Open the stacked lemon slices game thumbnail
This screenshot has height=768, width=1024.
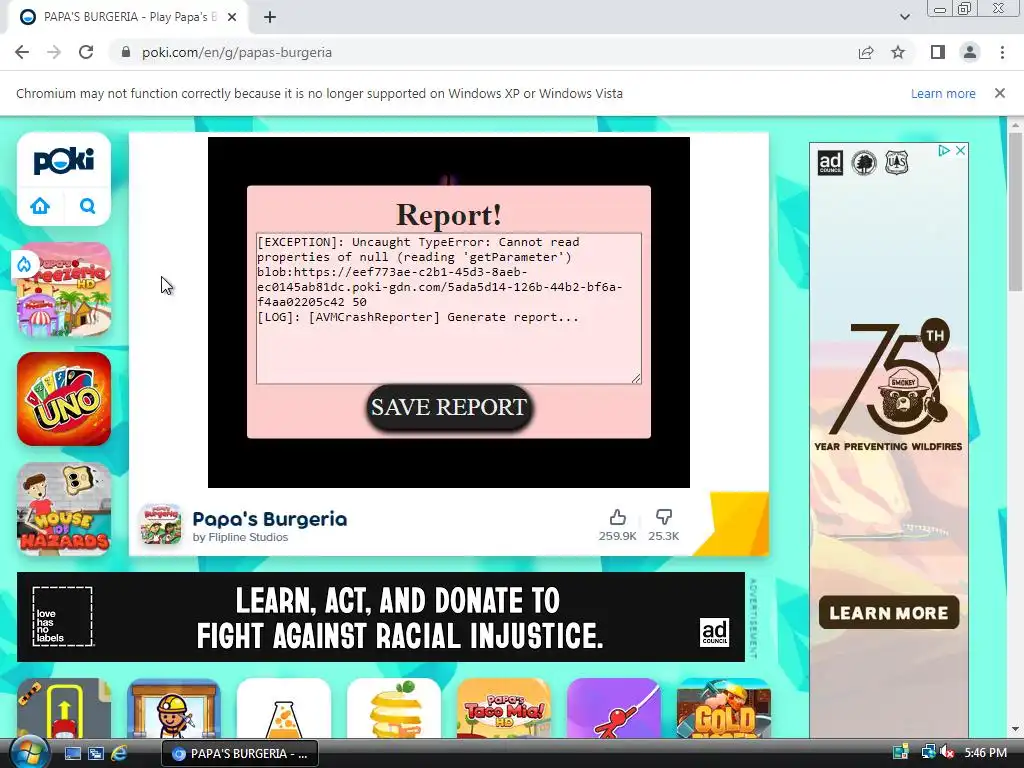click(394, 709)
